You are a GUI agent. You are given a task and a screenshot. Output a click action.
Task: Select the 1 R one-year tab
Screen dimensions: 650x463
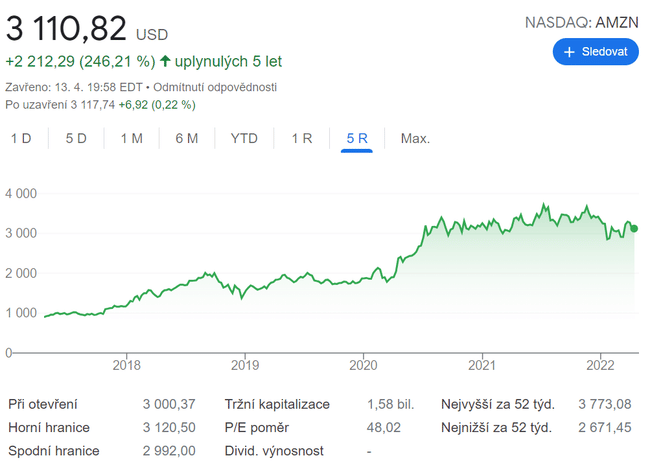[x=302, y=138]
